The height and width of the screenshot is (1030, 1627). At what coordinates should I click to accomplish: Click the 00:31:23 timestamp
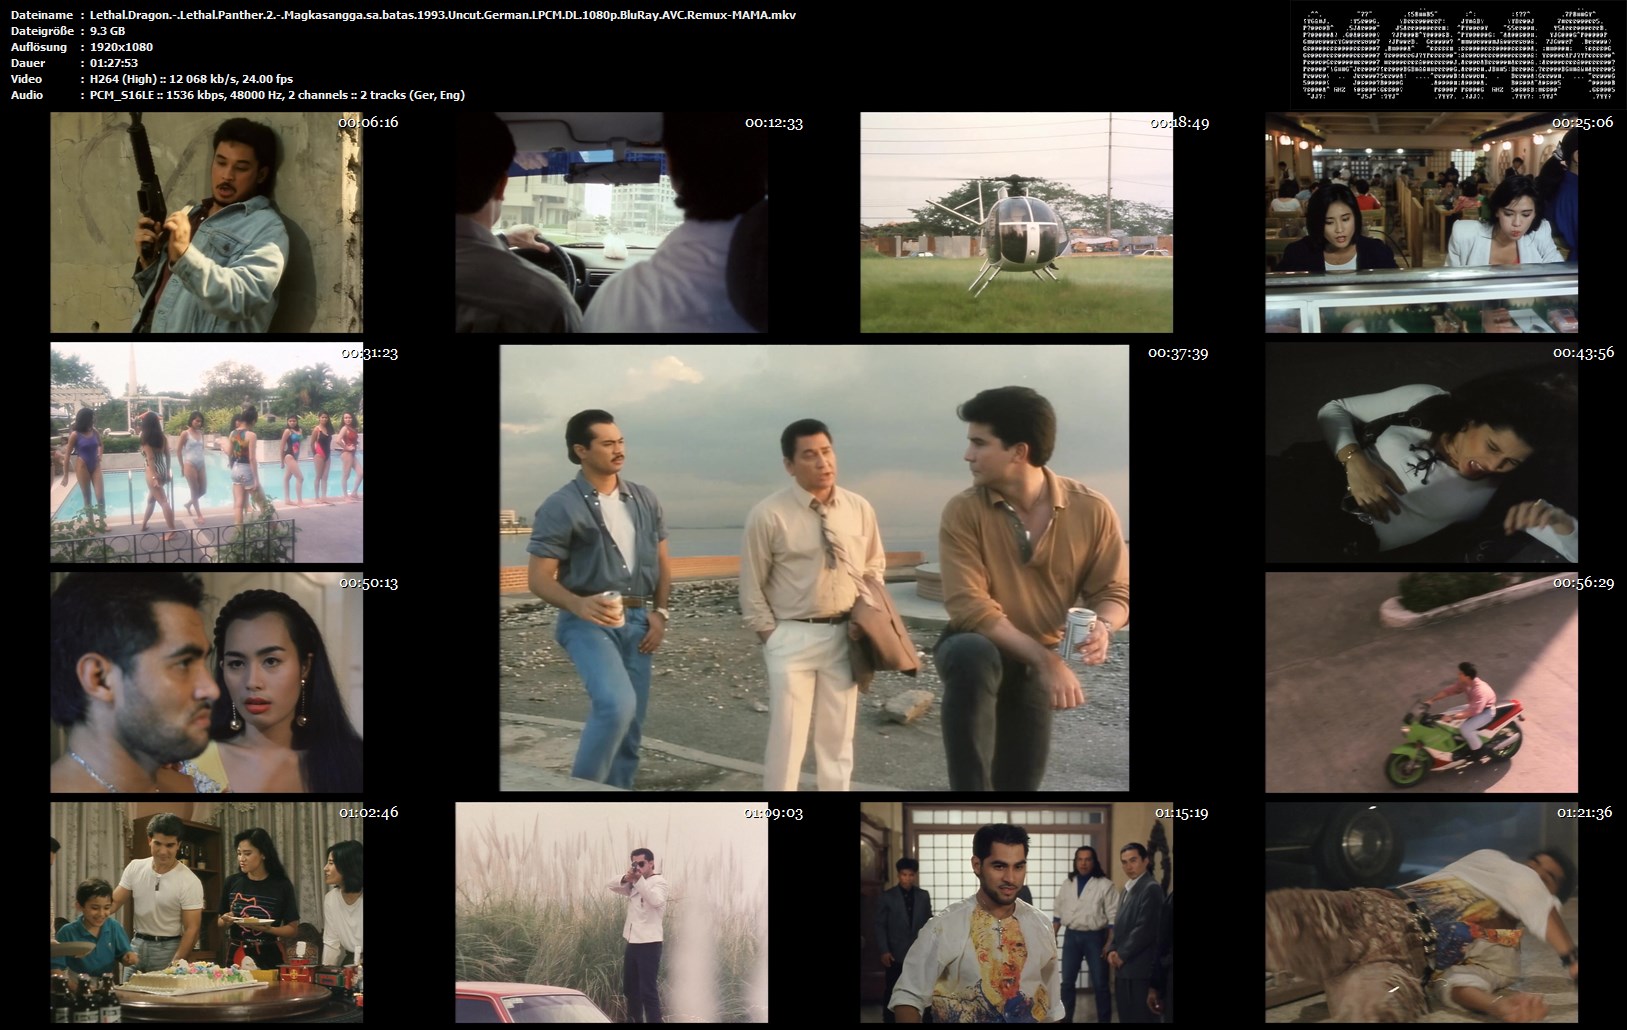(x=369, y=353)
